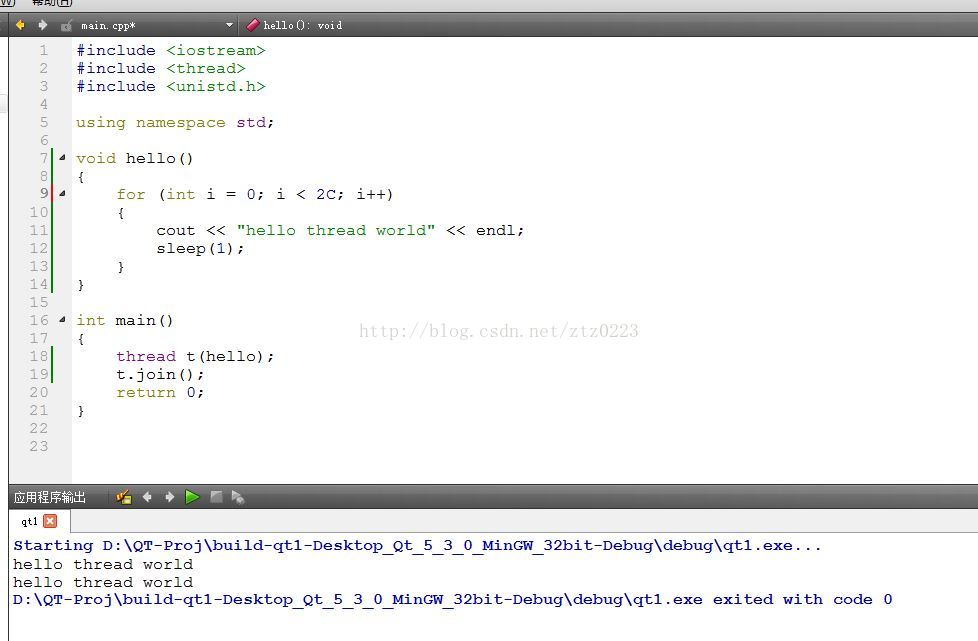
Task: Click on return 0; statement
Action: click(160, 392)
